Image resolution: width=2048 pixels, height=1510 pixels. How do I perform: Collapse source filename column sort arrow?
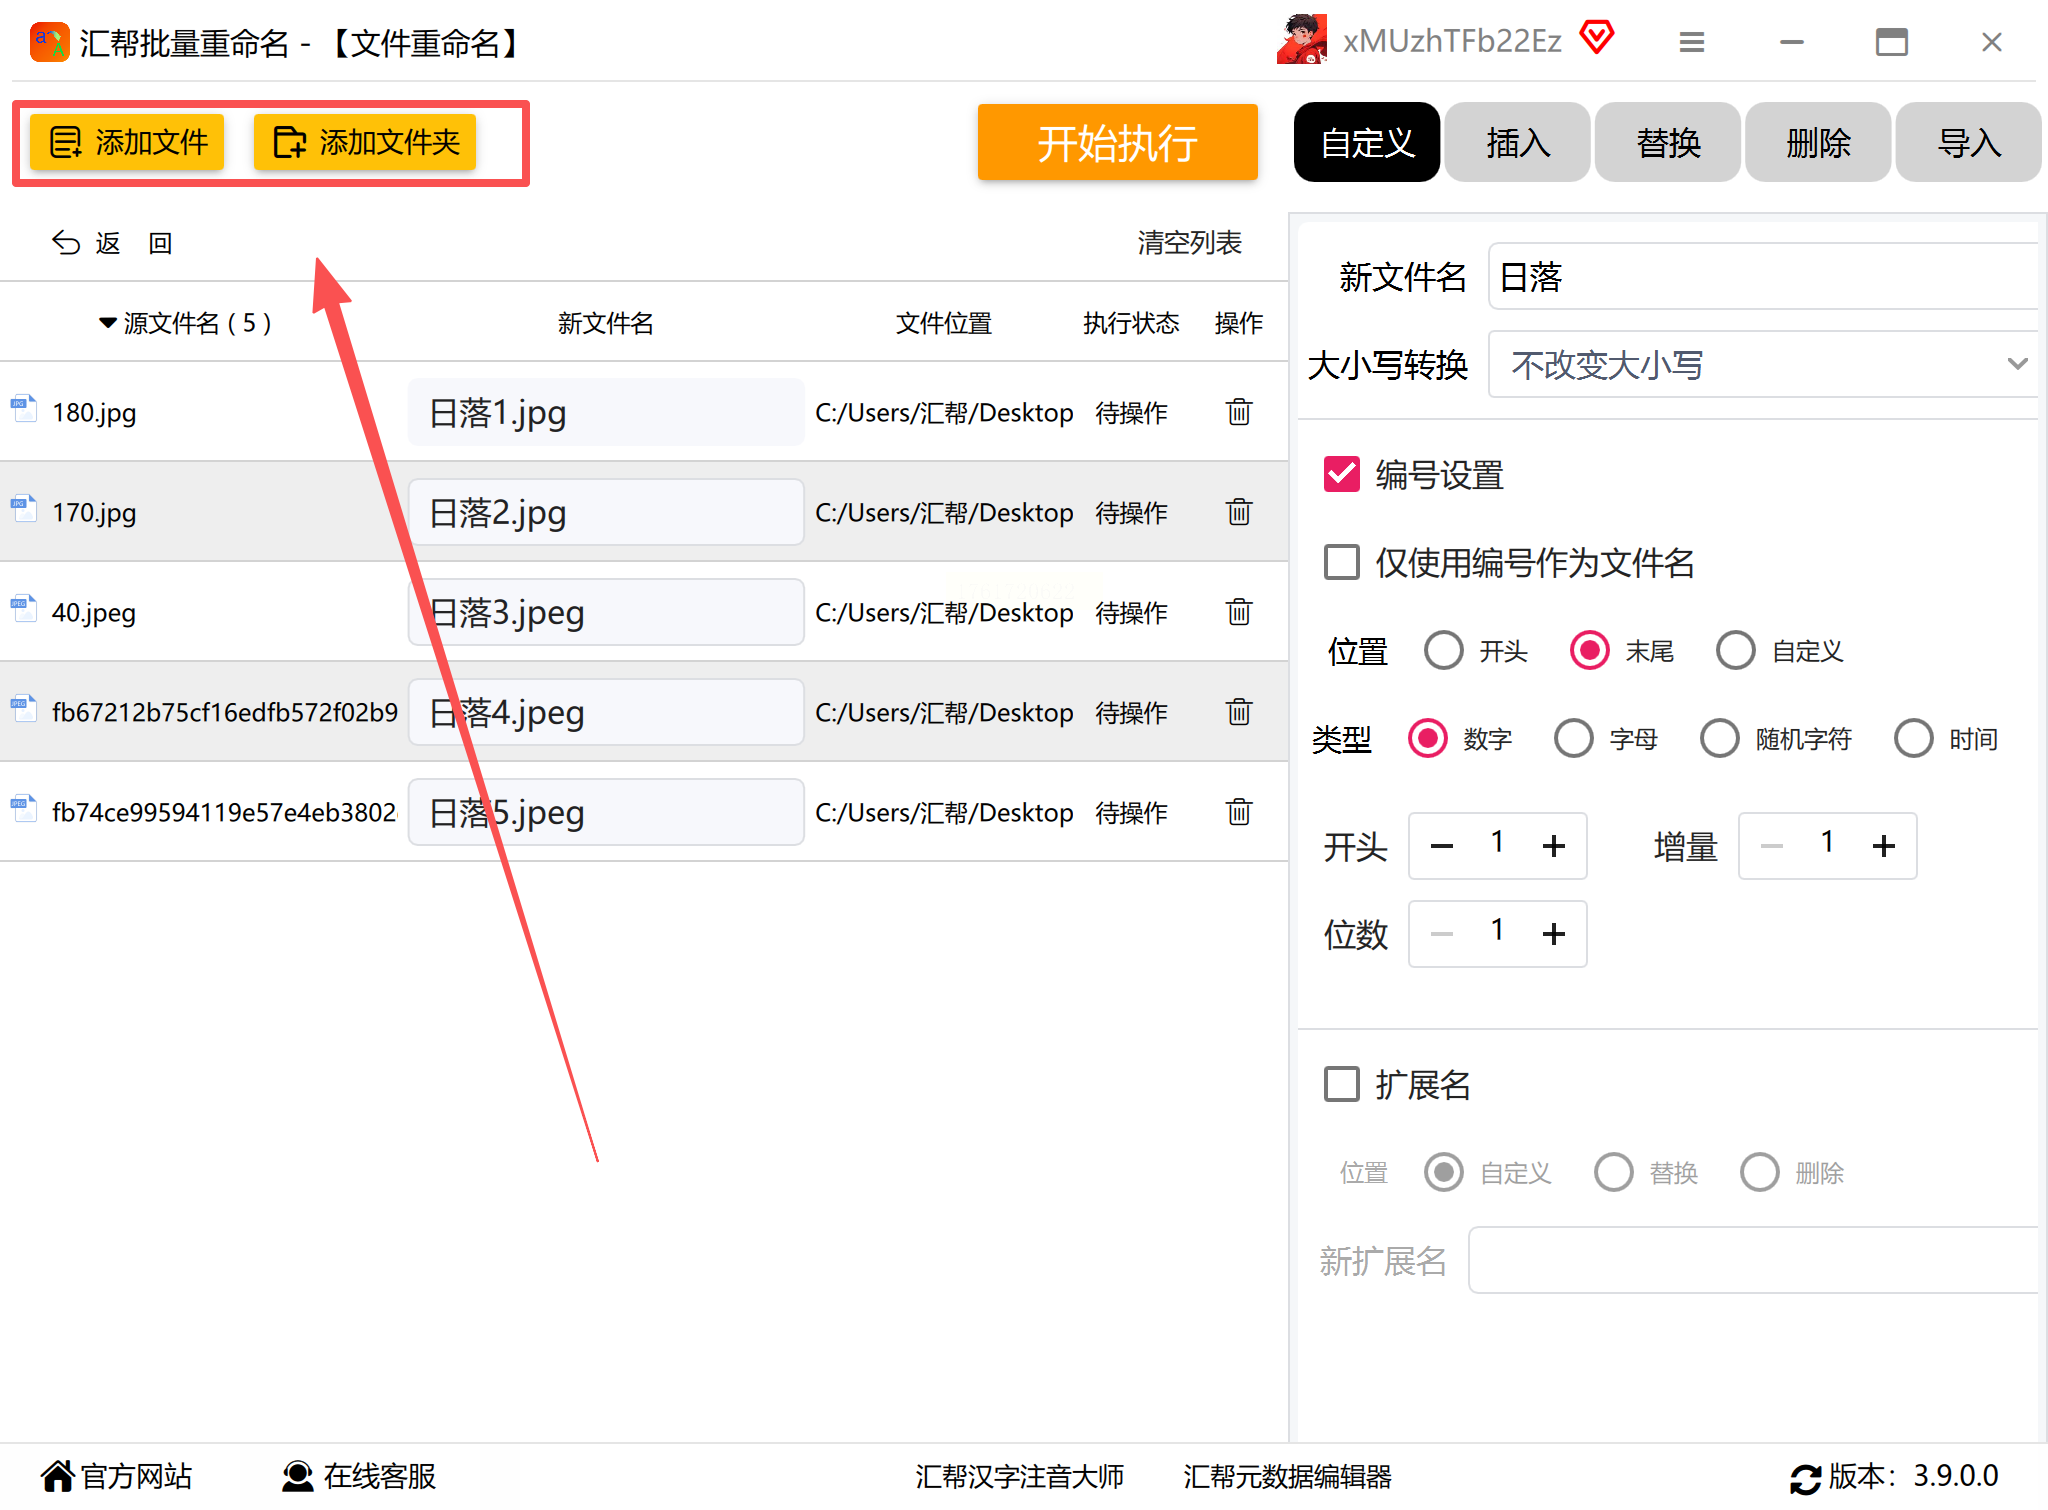click(x=108, y=323)
